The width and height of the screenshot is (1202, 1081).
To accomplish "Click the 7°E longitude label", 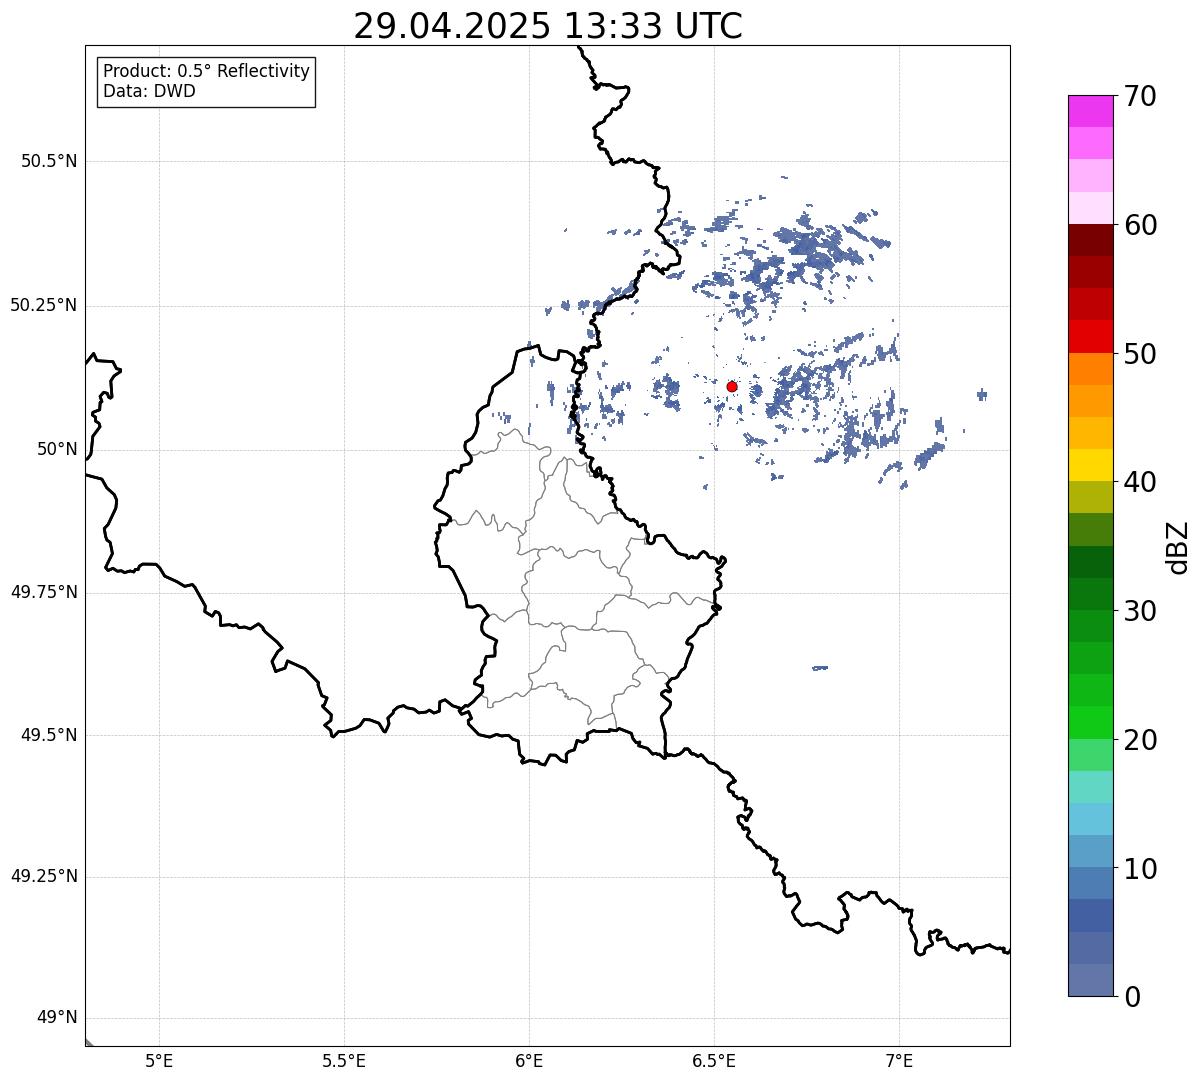I will pyautogui.click(x=899, y=1061).
